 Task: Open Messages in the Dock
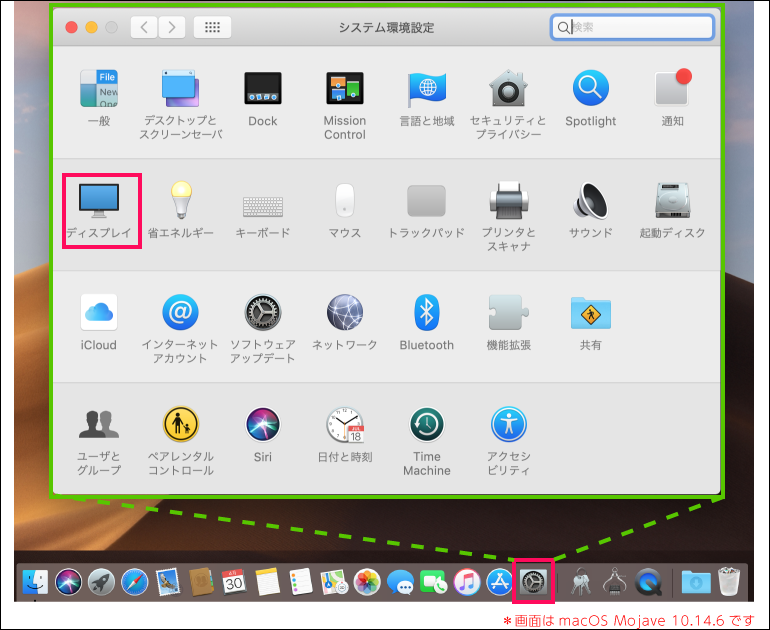(x=400, y=582)
